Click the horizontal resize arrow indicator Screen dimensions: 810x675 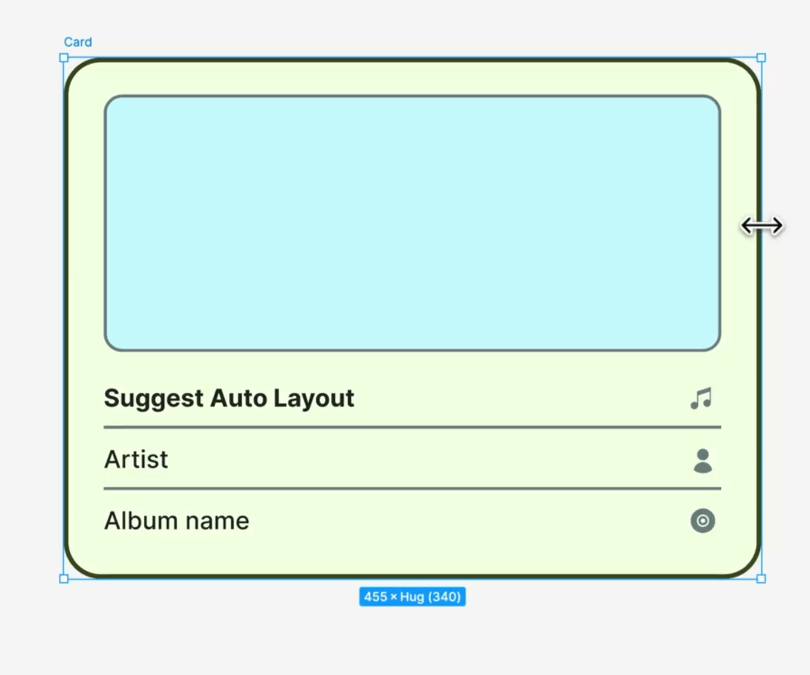762,226
